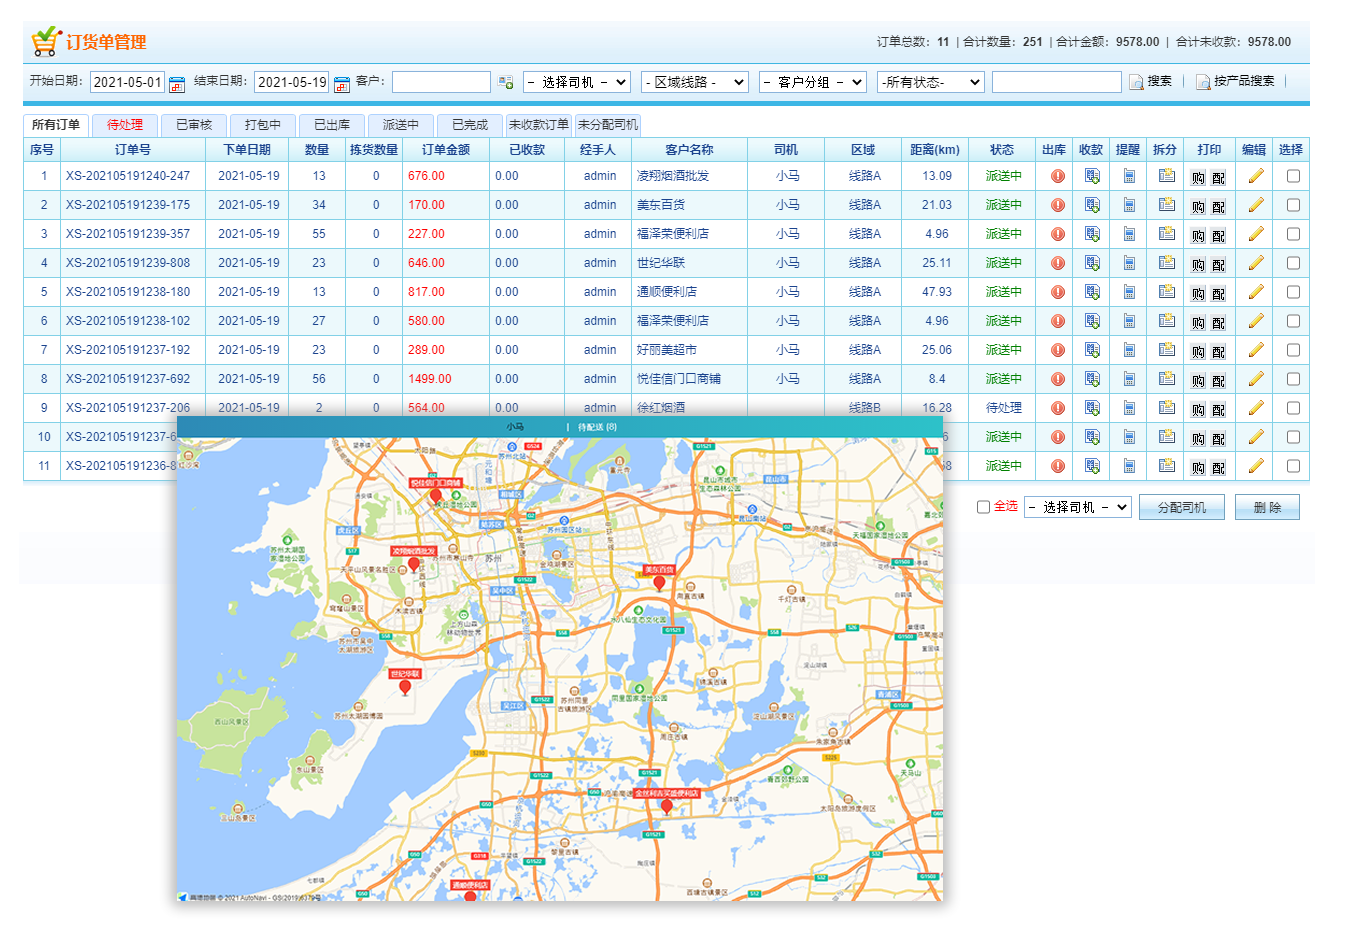Select checkbox for order XS-202105191240-247
Screen dimensions: 1368x944
[x=1293, y=176]
